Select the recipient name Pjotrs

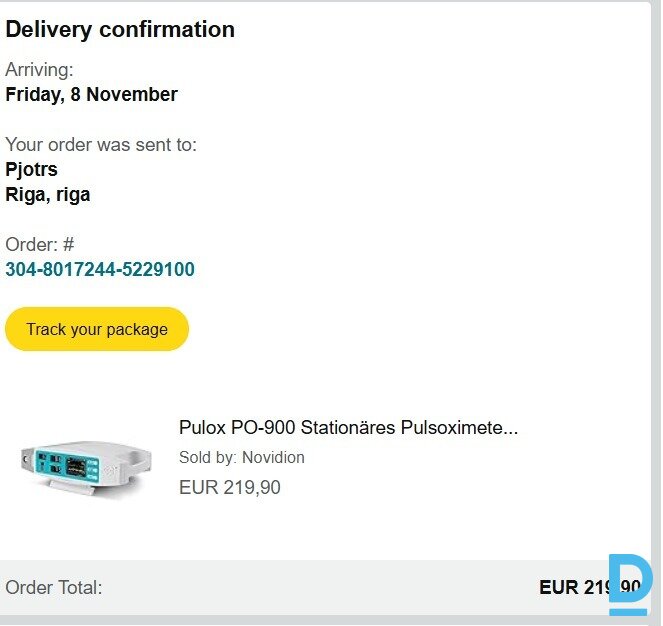point(32,170)
